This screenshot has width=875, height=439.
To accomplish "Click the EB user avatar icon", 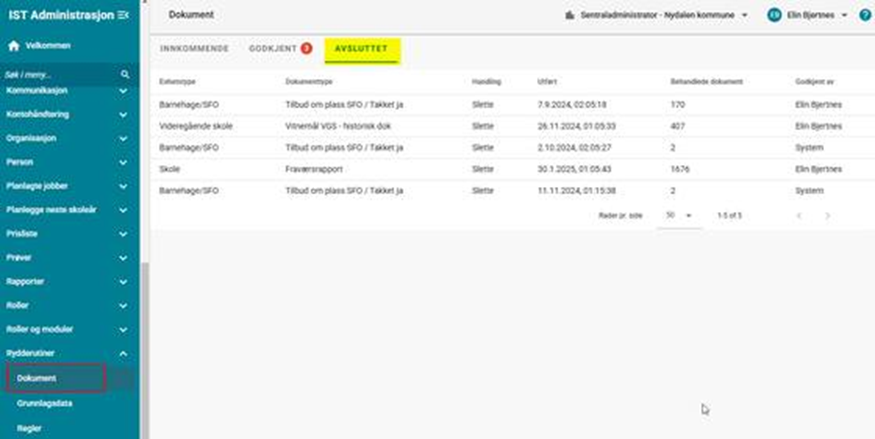I will pos(774,15).
